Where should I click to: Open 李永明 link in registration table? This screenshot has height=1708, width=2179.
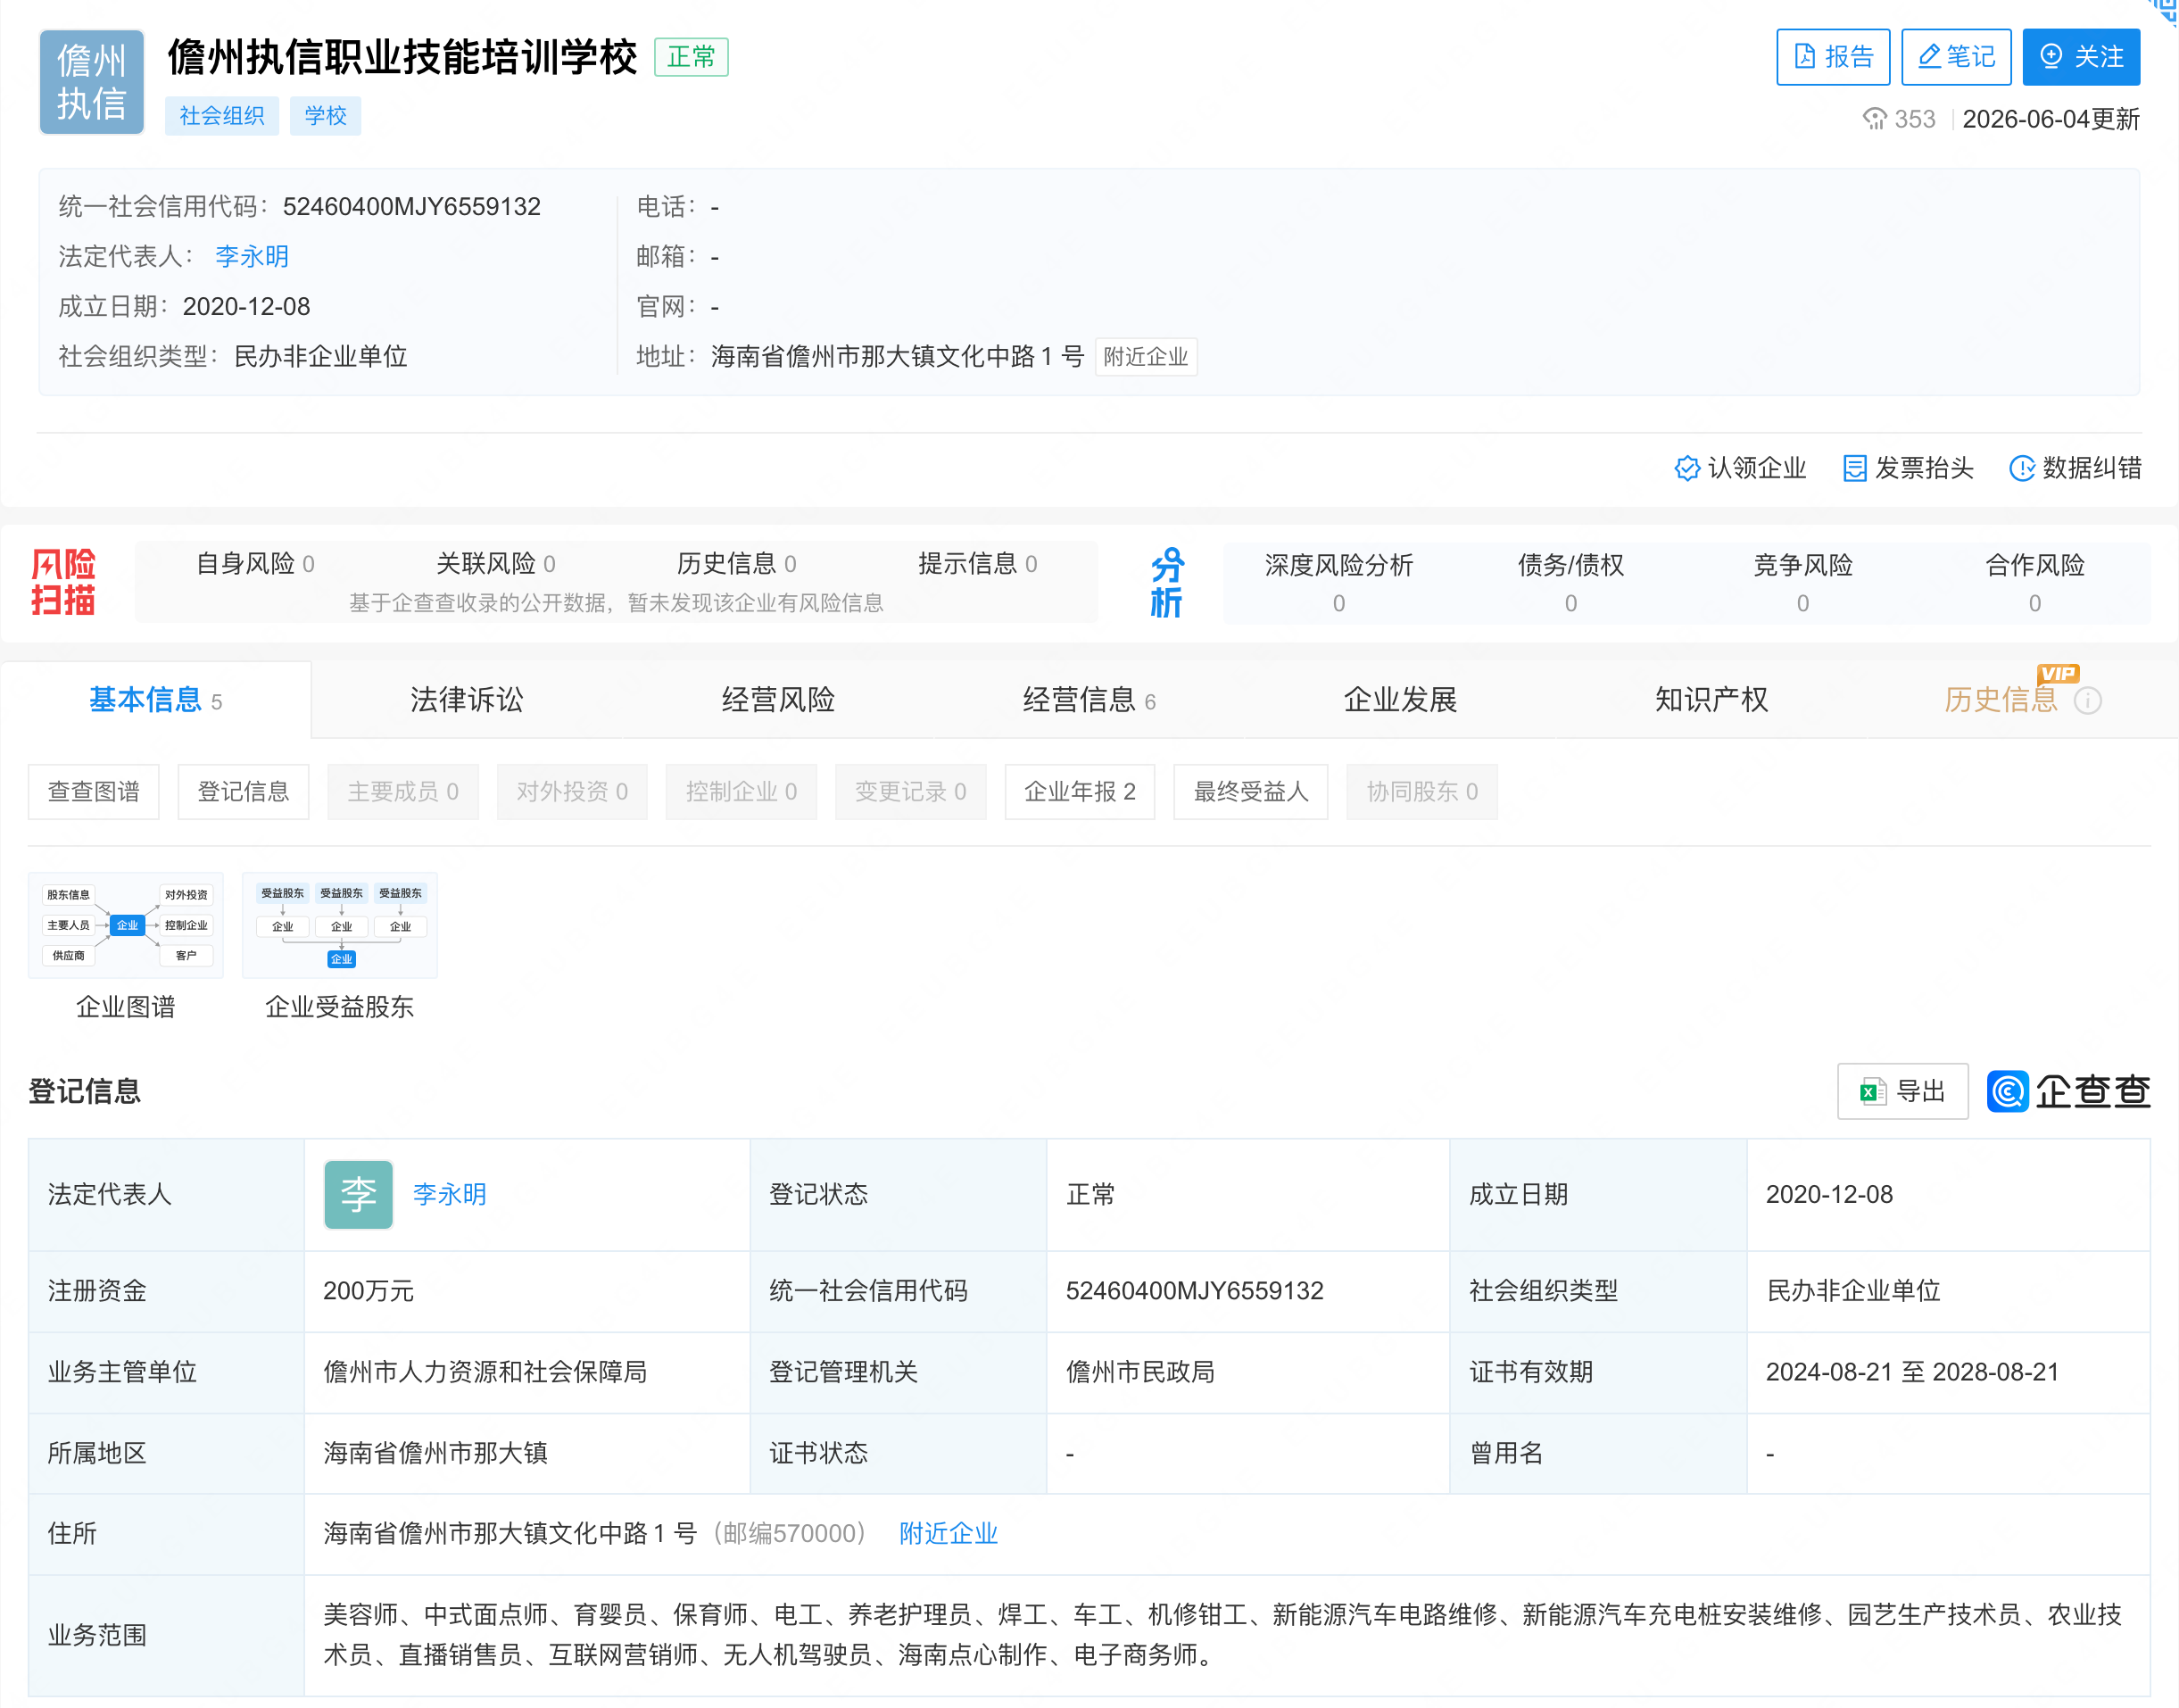coord(449,1194)
